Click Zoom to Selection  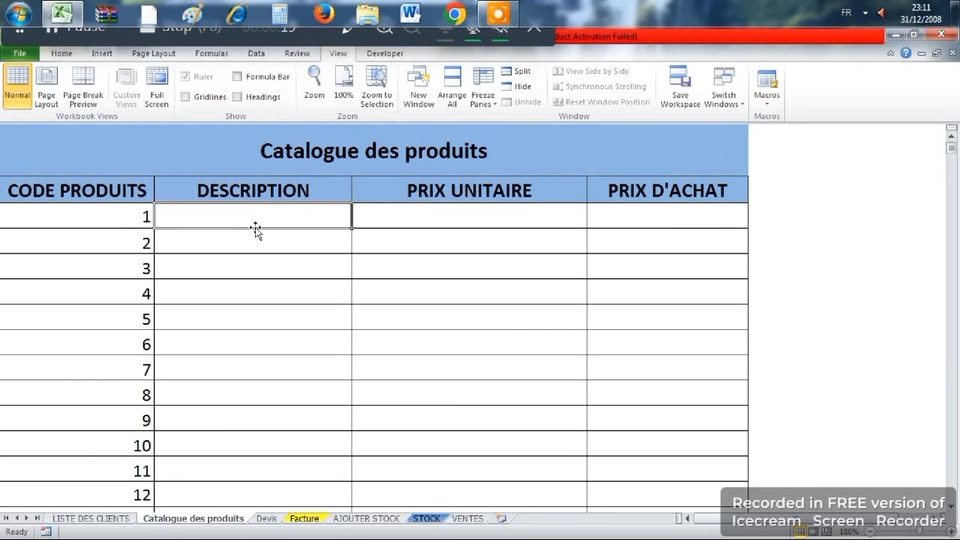[x=377, y=86]
